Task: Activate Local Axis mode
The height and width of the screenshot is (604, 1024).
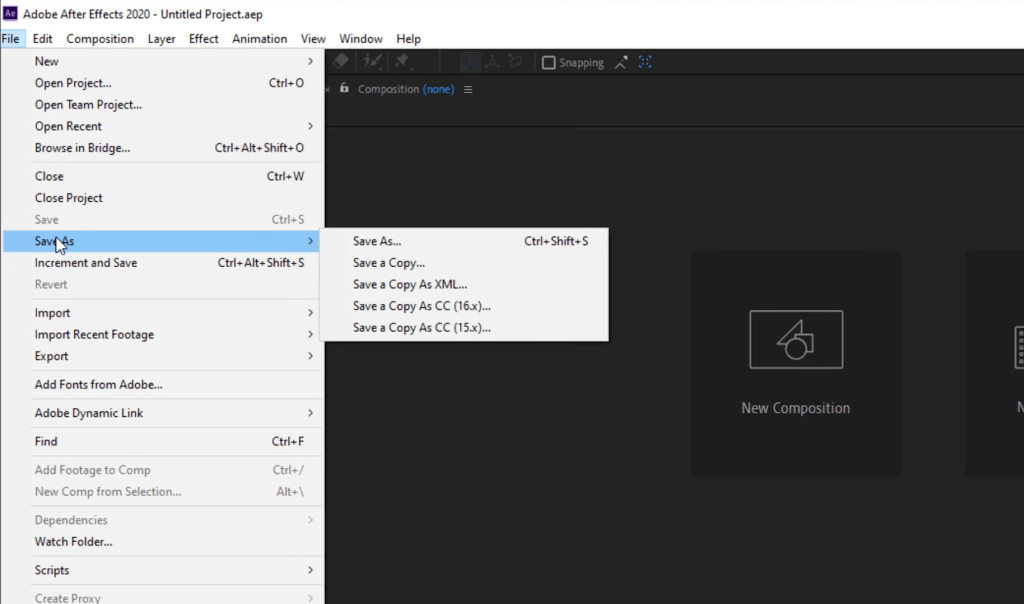Action: 470,61
